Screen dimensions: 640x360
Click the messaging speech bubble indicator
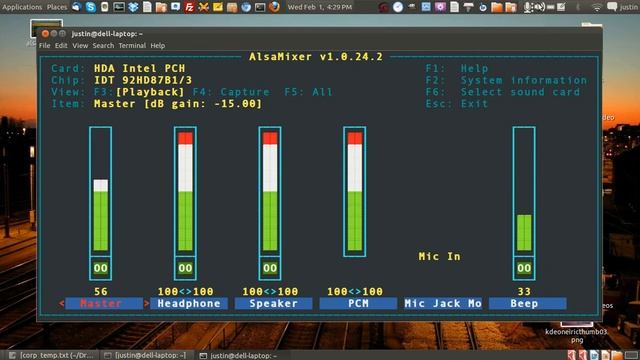pos(612,7)
